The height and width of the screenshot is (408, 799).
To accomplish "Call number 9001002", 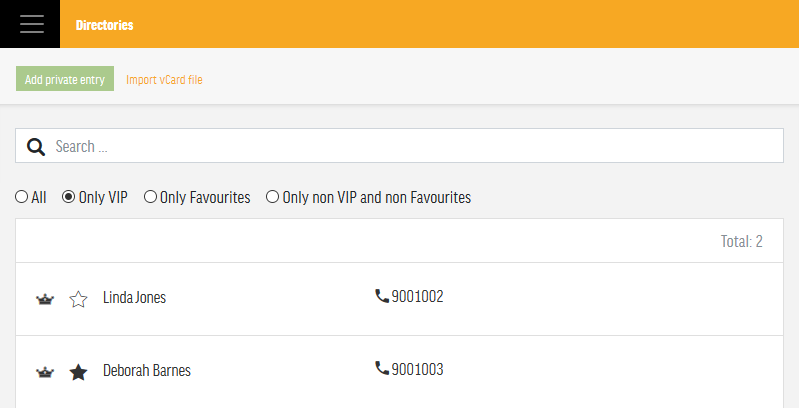I will (417, 296).
